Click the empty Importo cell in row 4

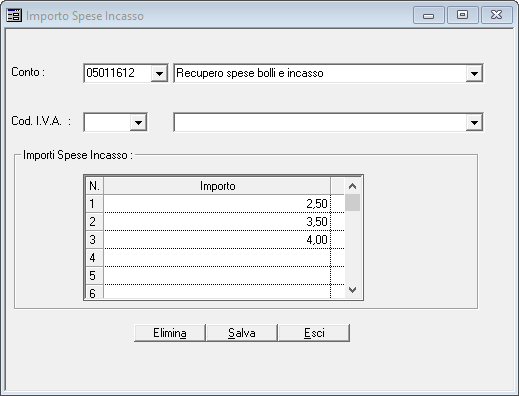pos(217,258)
